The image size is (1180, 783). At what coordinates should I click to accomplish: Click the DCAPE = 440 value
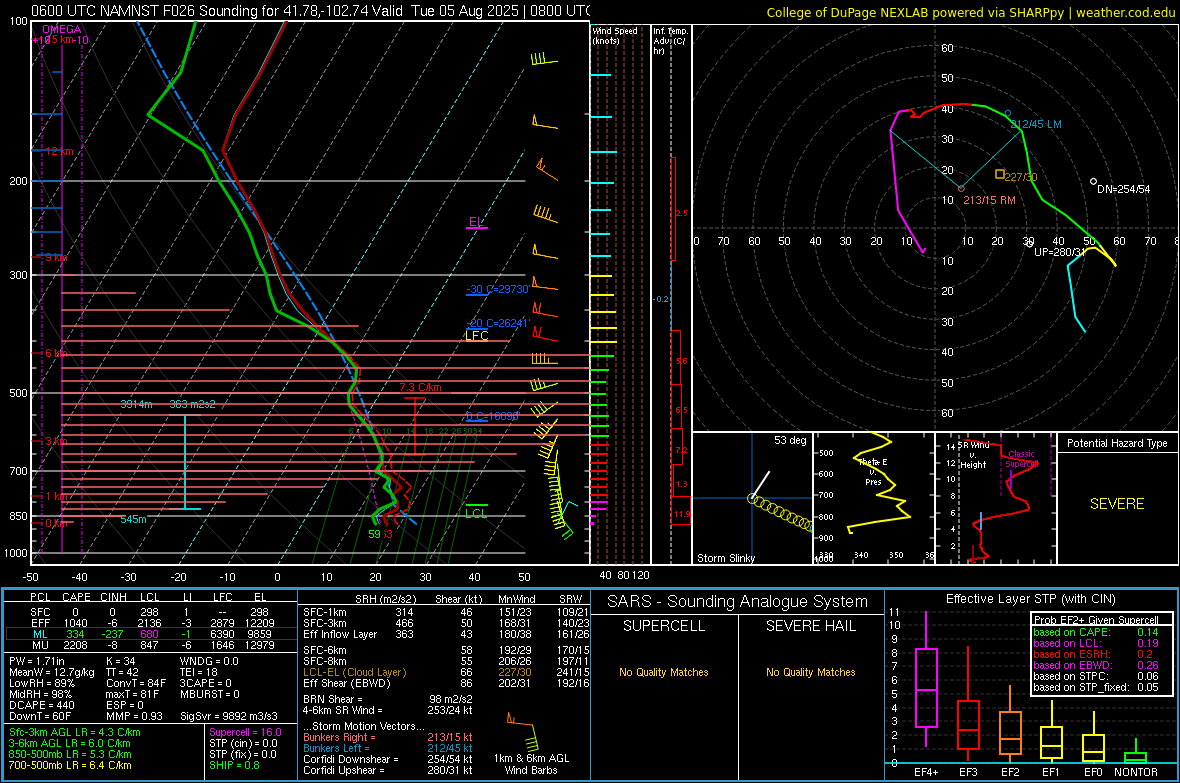[41, 705]
